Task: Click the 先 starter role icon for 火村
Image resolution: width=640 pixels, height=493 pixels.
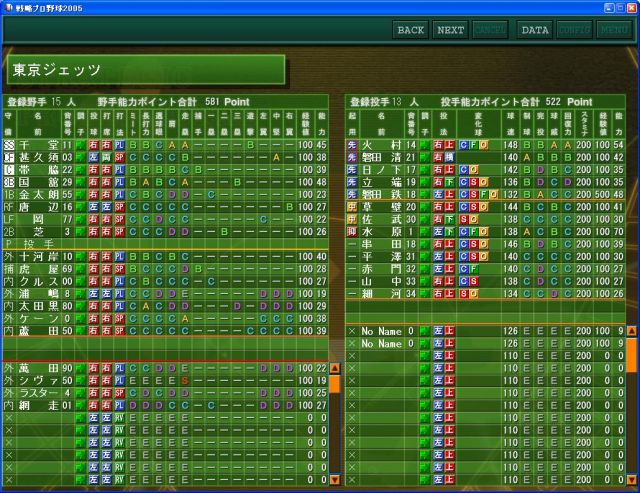Action: (x=352, y=145)
